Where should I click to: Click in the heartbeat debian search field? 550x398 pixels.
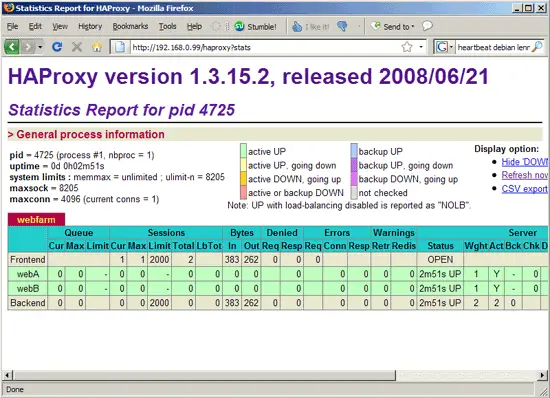(x=493, y=47)
